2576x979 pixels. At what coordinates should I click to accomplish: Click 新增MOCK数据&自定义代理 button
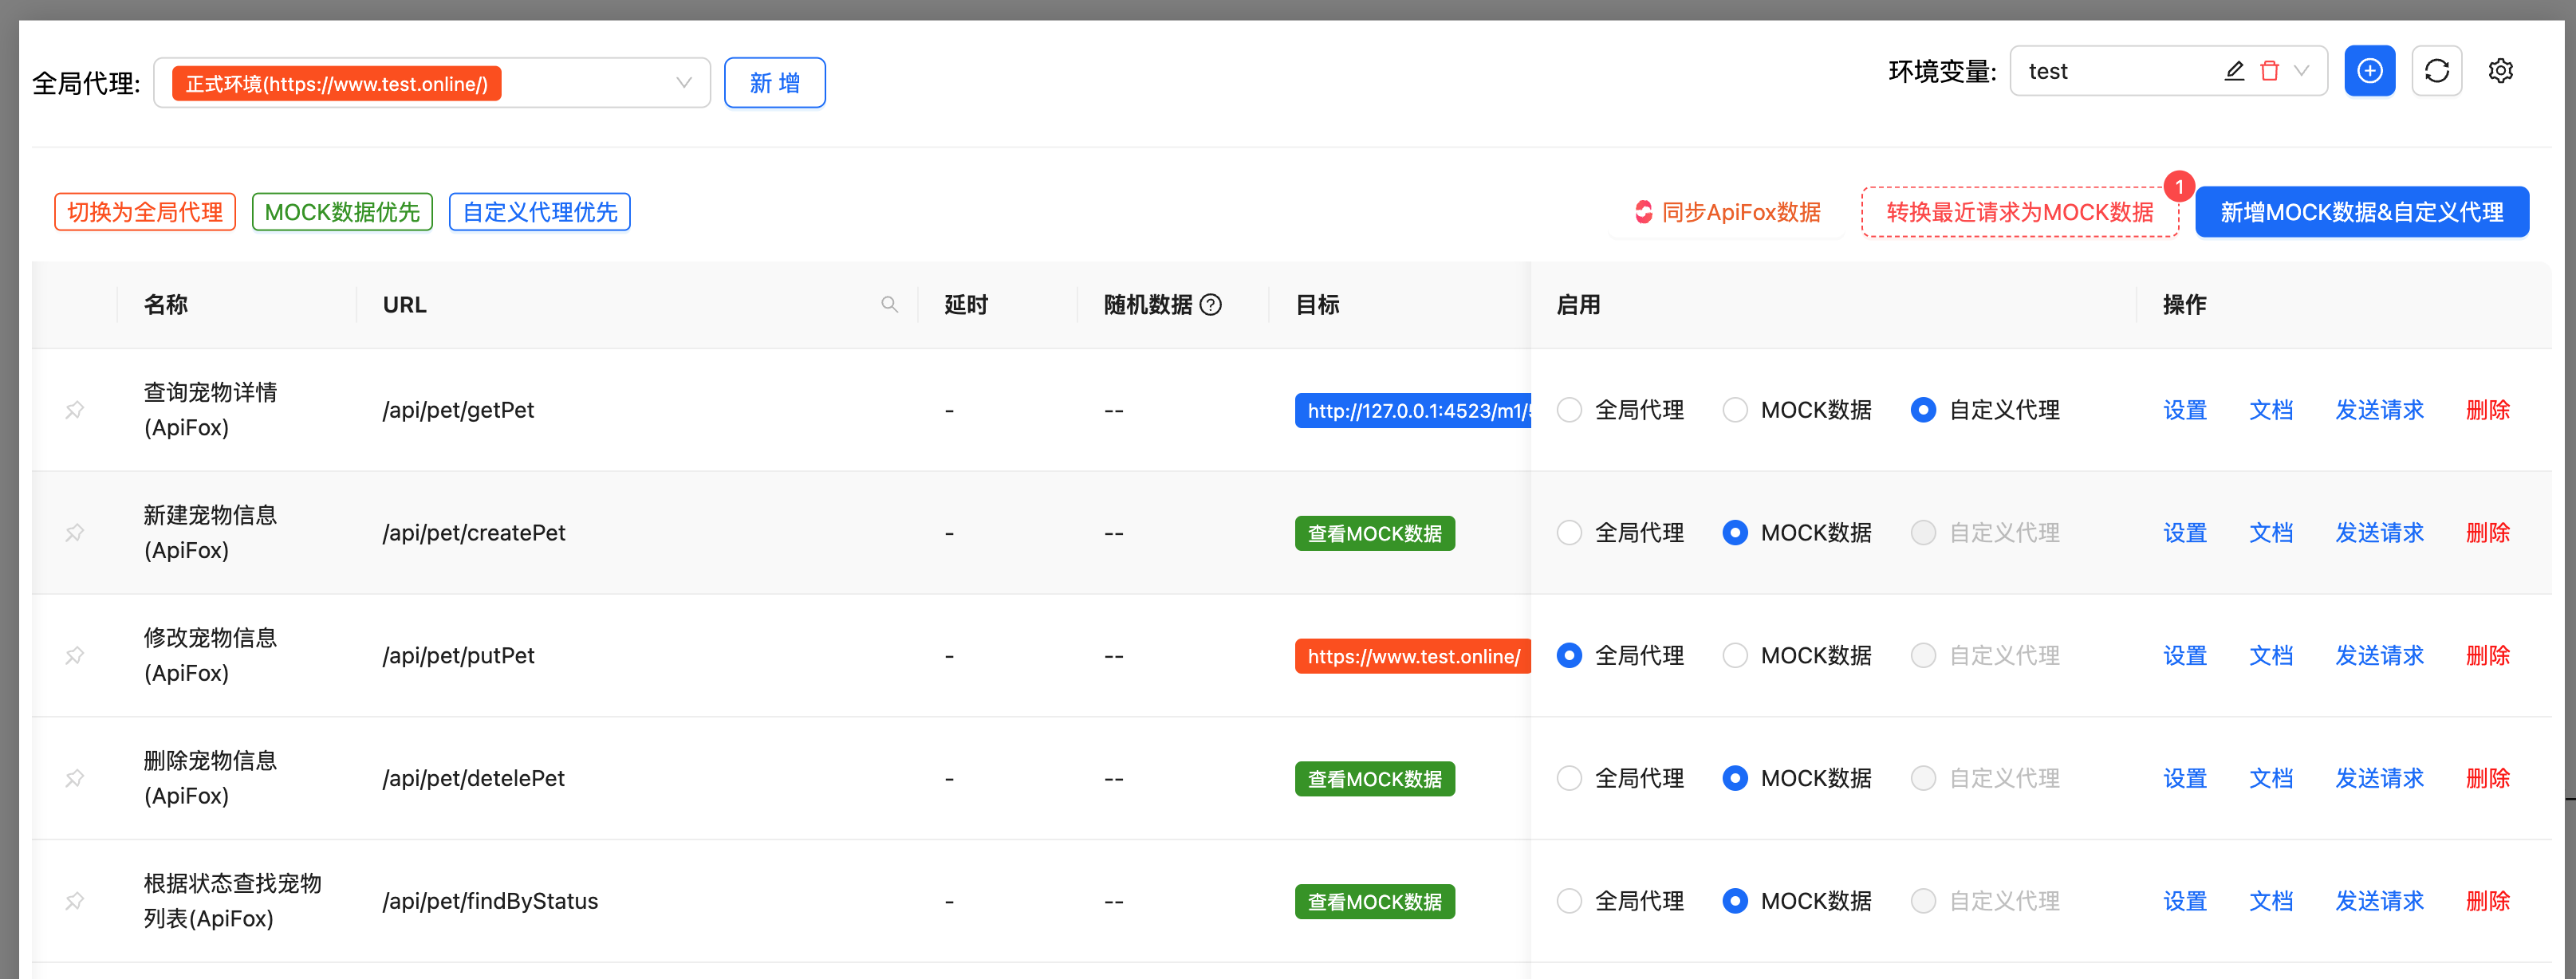[x=2361, y=212]
